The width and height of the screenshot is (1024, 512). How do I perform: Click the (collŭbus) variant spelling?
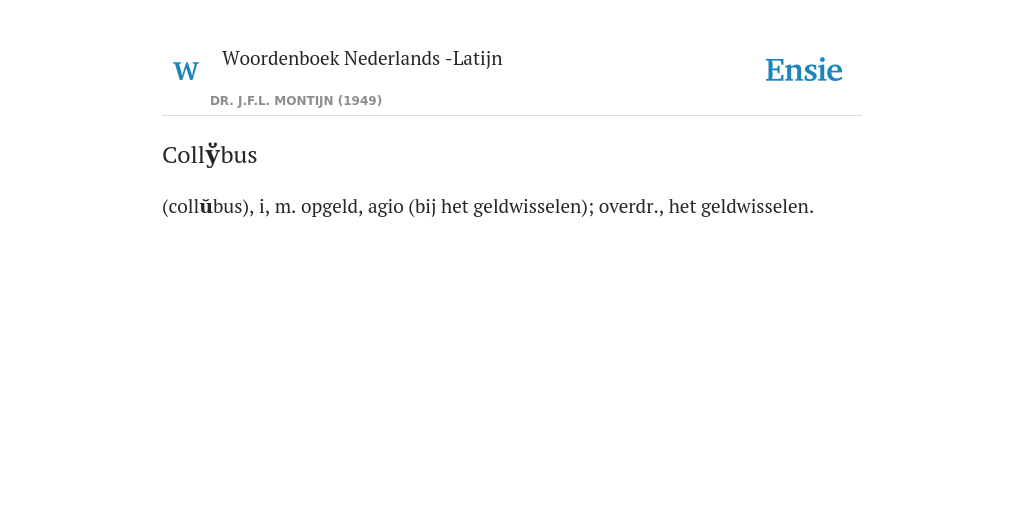(x=207, y=207)
